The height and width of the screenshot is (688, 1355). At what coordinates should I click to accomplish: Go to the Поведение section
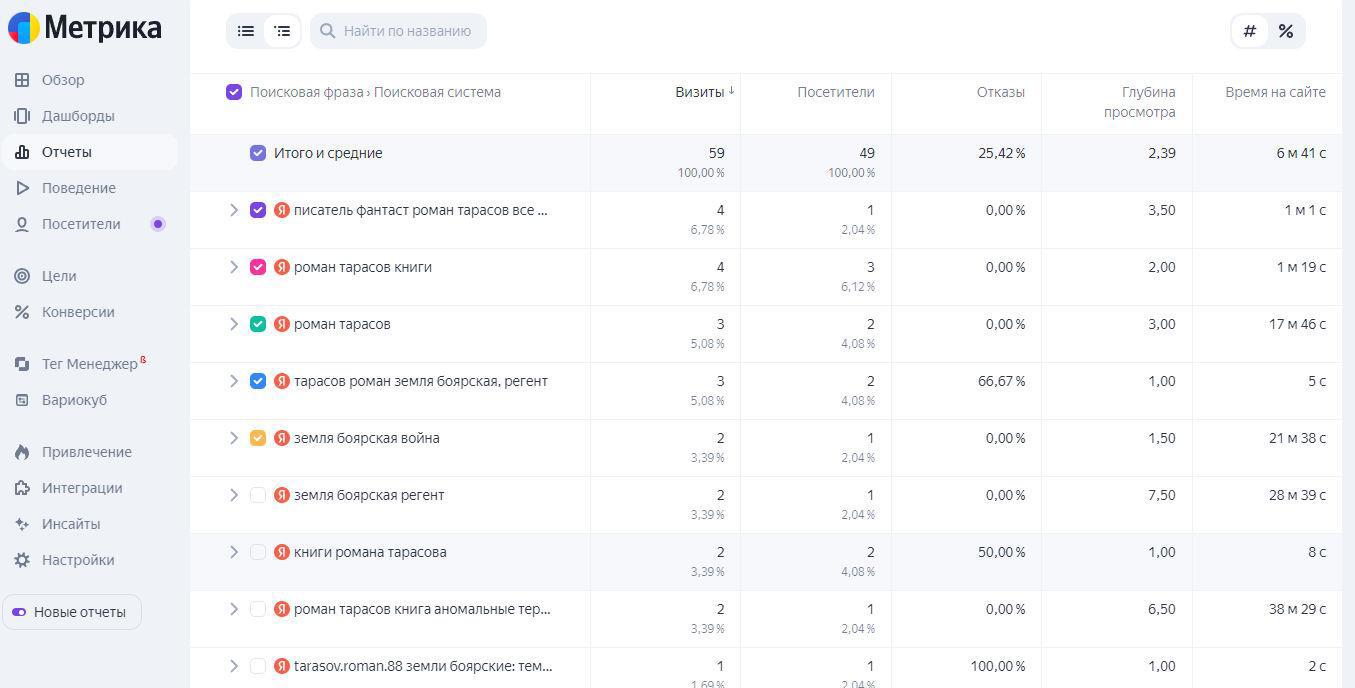click(78, 188)
